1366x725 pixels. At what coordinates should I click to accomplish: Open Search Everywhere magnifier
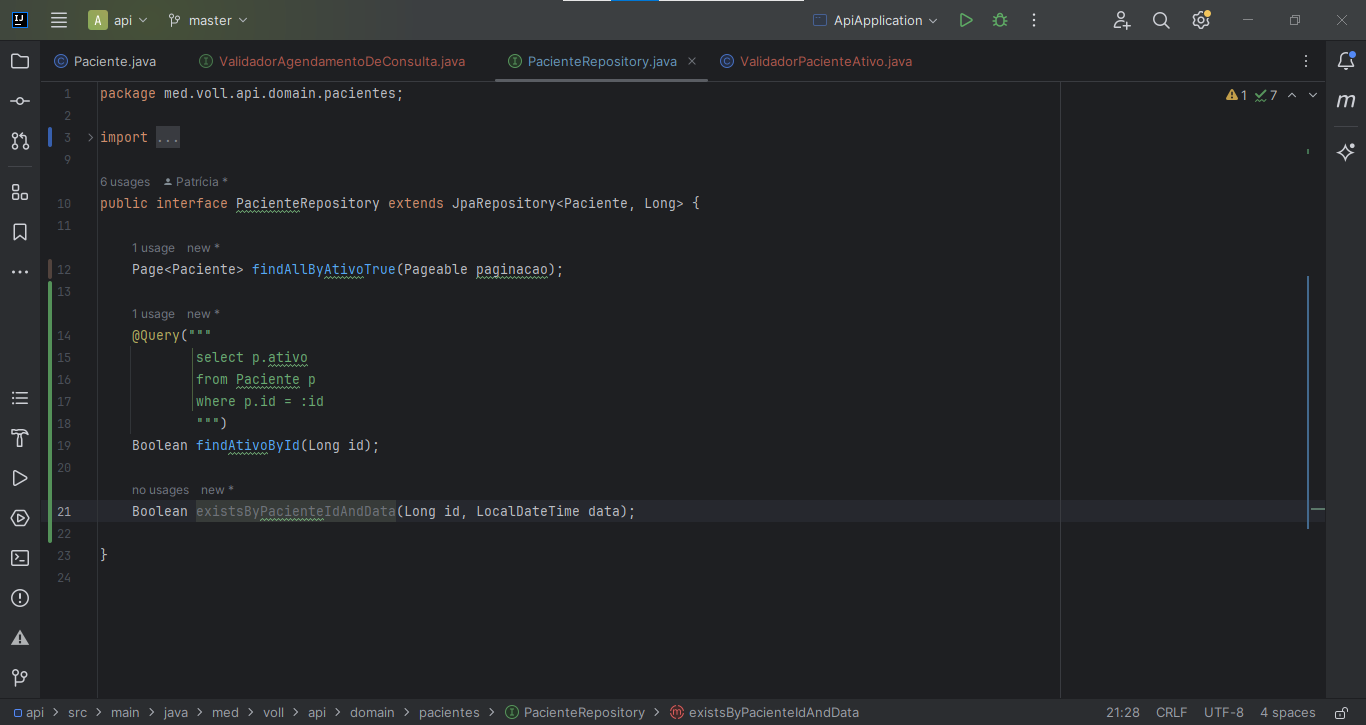coord(1161,20)
